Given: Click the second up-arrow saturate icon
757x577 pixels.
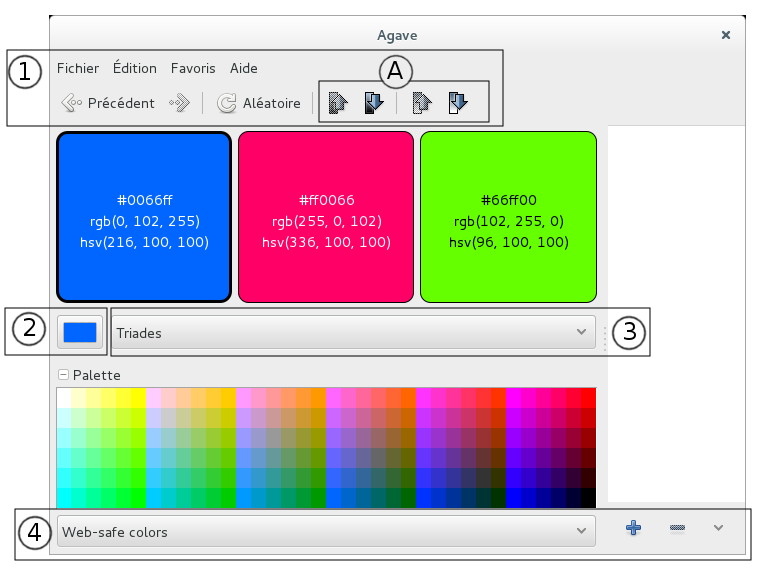Looking at the screenshot, I should (x=421, y=103).
